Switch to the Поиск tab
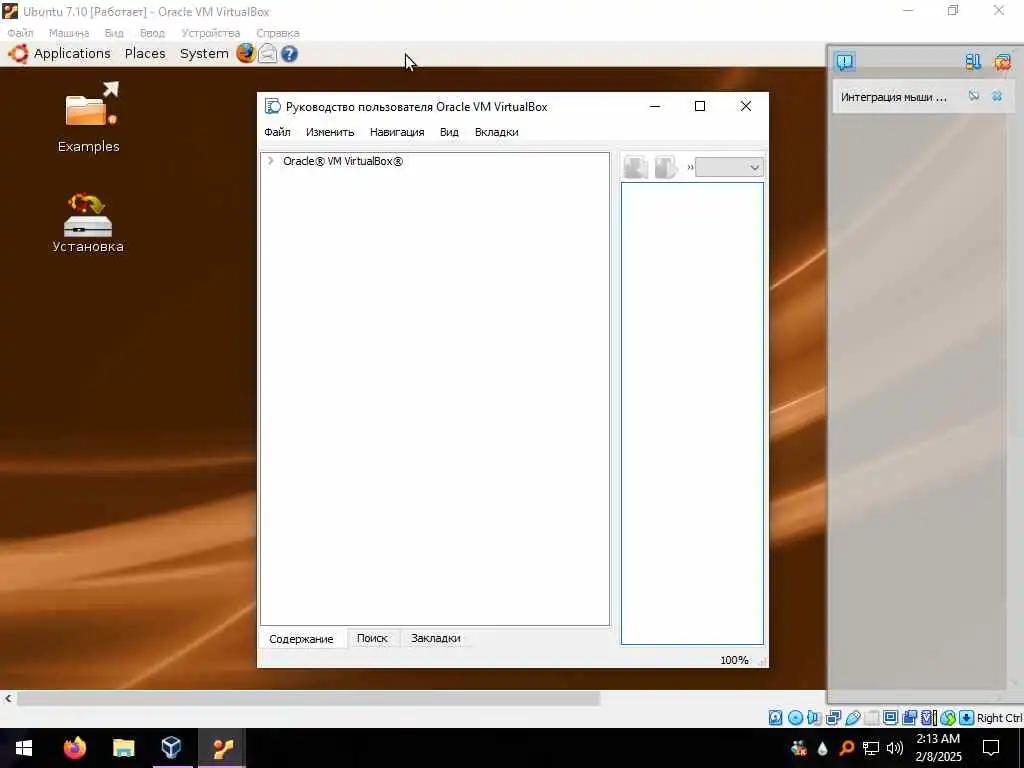Viewport: 1024px width, 768px height. 372,638
